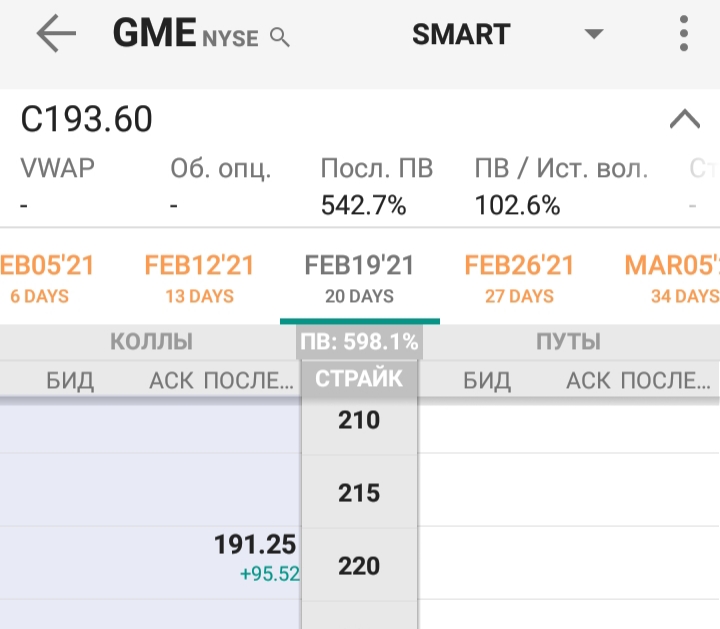The width and height of the screenshot is (720, 629).
Task: Tap calls cell in 215 row
Action: click(x=150, y=490)
